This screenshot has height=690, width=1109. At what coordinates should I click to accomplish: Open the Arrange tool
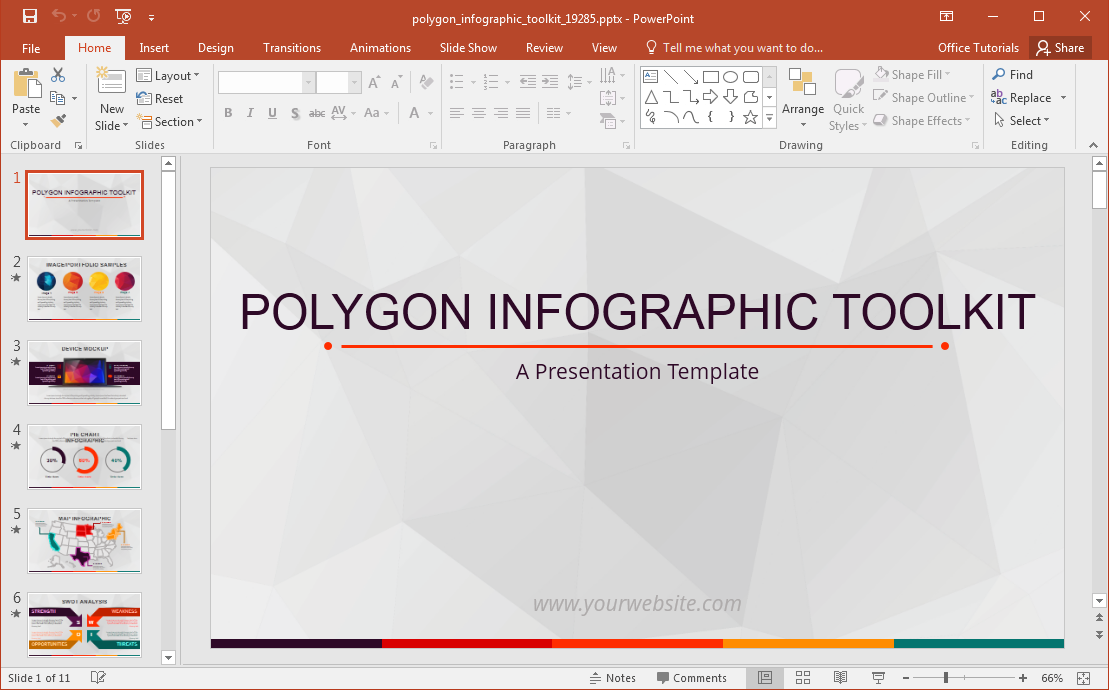[x=803, y=99]
